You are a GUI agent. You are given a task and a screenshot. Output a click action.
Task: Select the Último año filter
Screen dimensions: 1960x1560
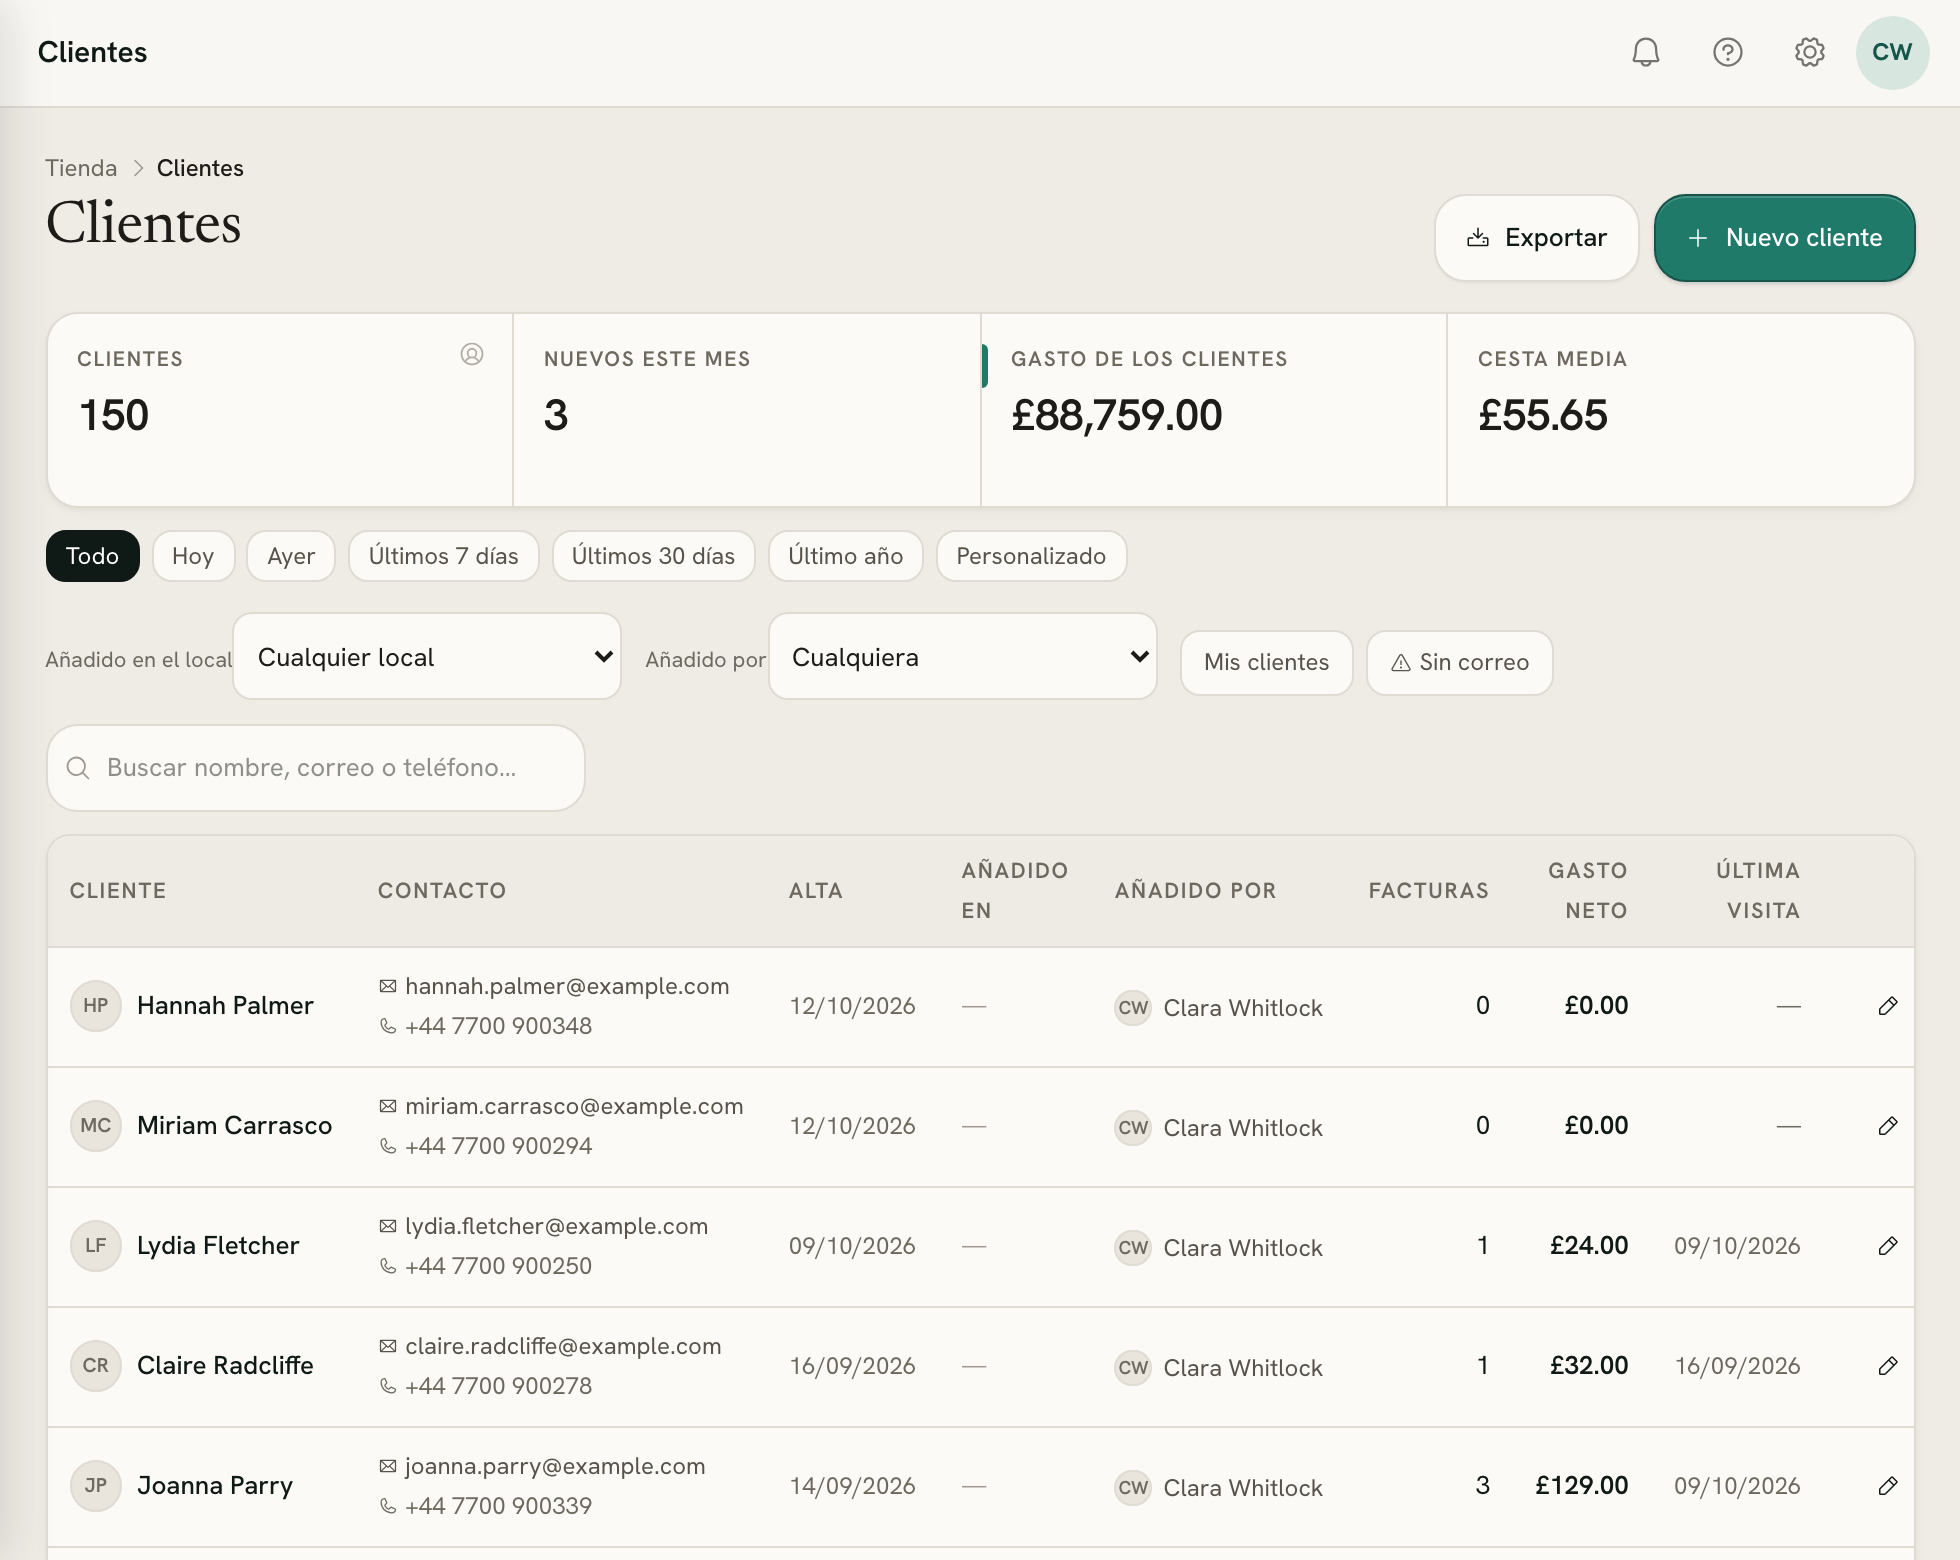(x=845, y=556)
